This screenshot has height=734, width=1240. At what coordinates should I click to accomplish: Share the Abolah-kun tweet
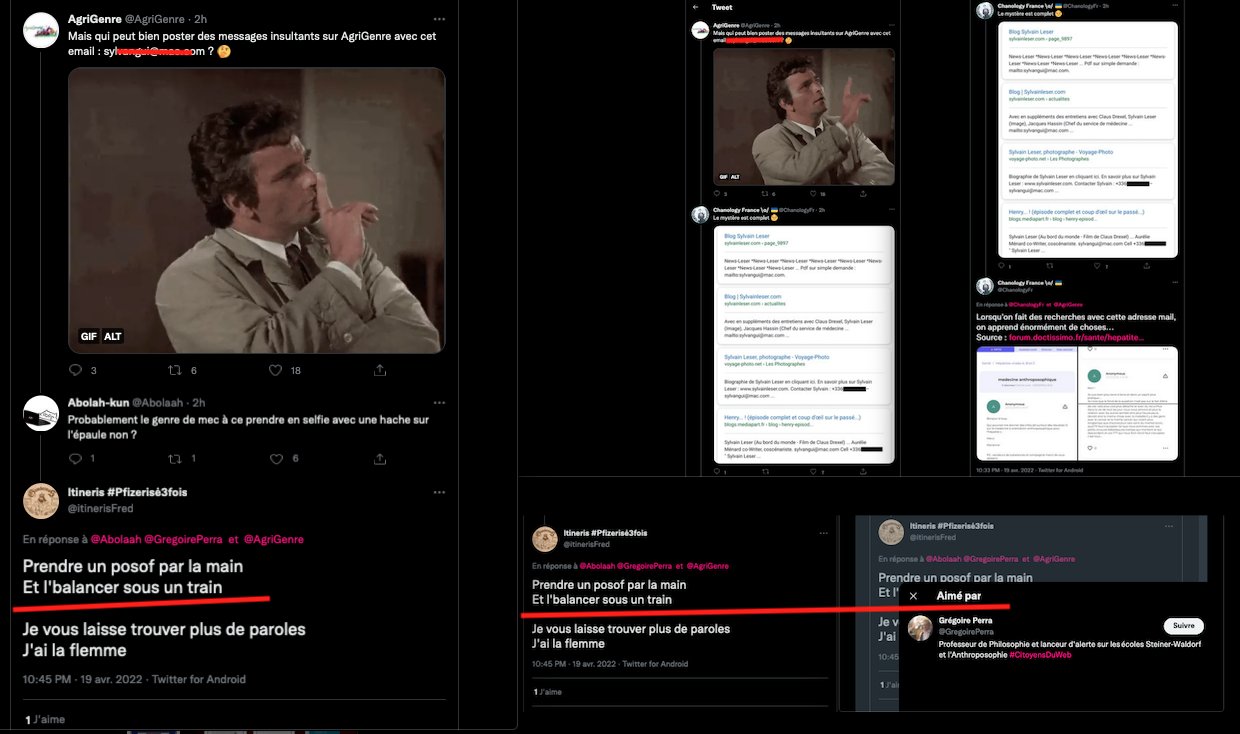click(x=380, y=458)
